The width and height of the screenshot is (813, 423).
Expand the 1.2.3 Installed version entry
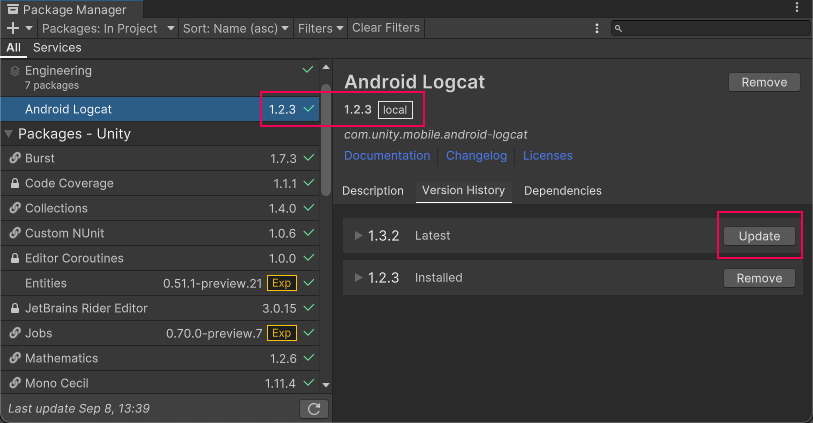point(359,278)
